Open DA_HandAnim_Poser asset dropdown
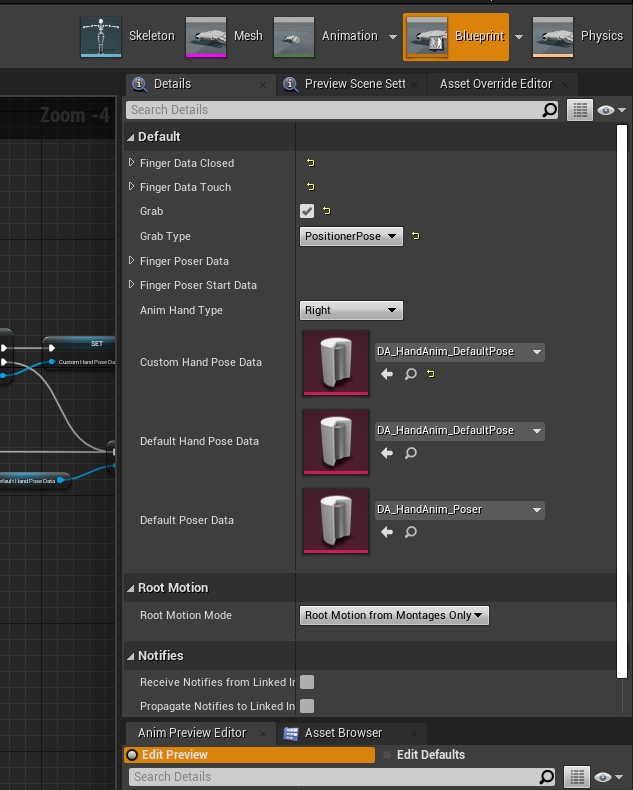Image resolution: width=633 pixels, height=790 pixels. click(460, 510)
